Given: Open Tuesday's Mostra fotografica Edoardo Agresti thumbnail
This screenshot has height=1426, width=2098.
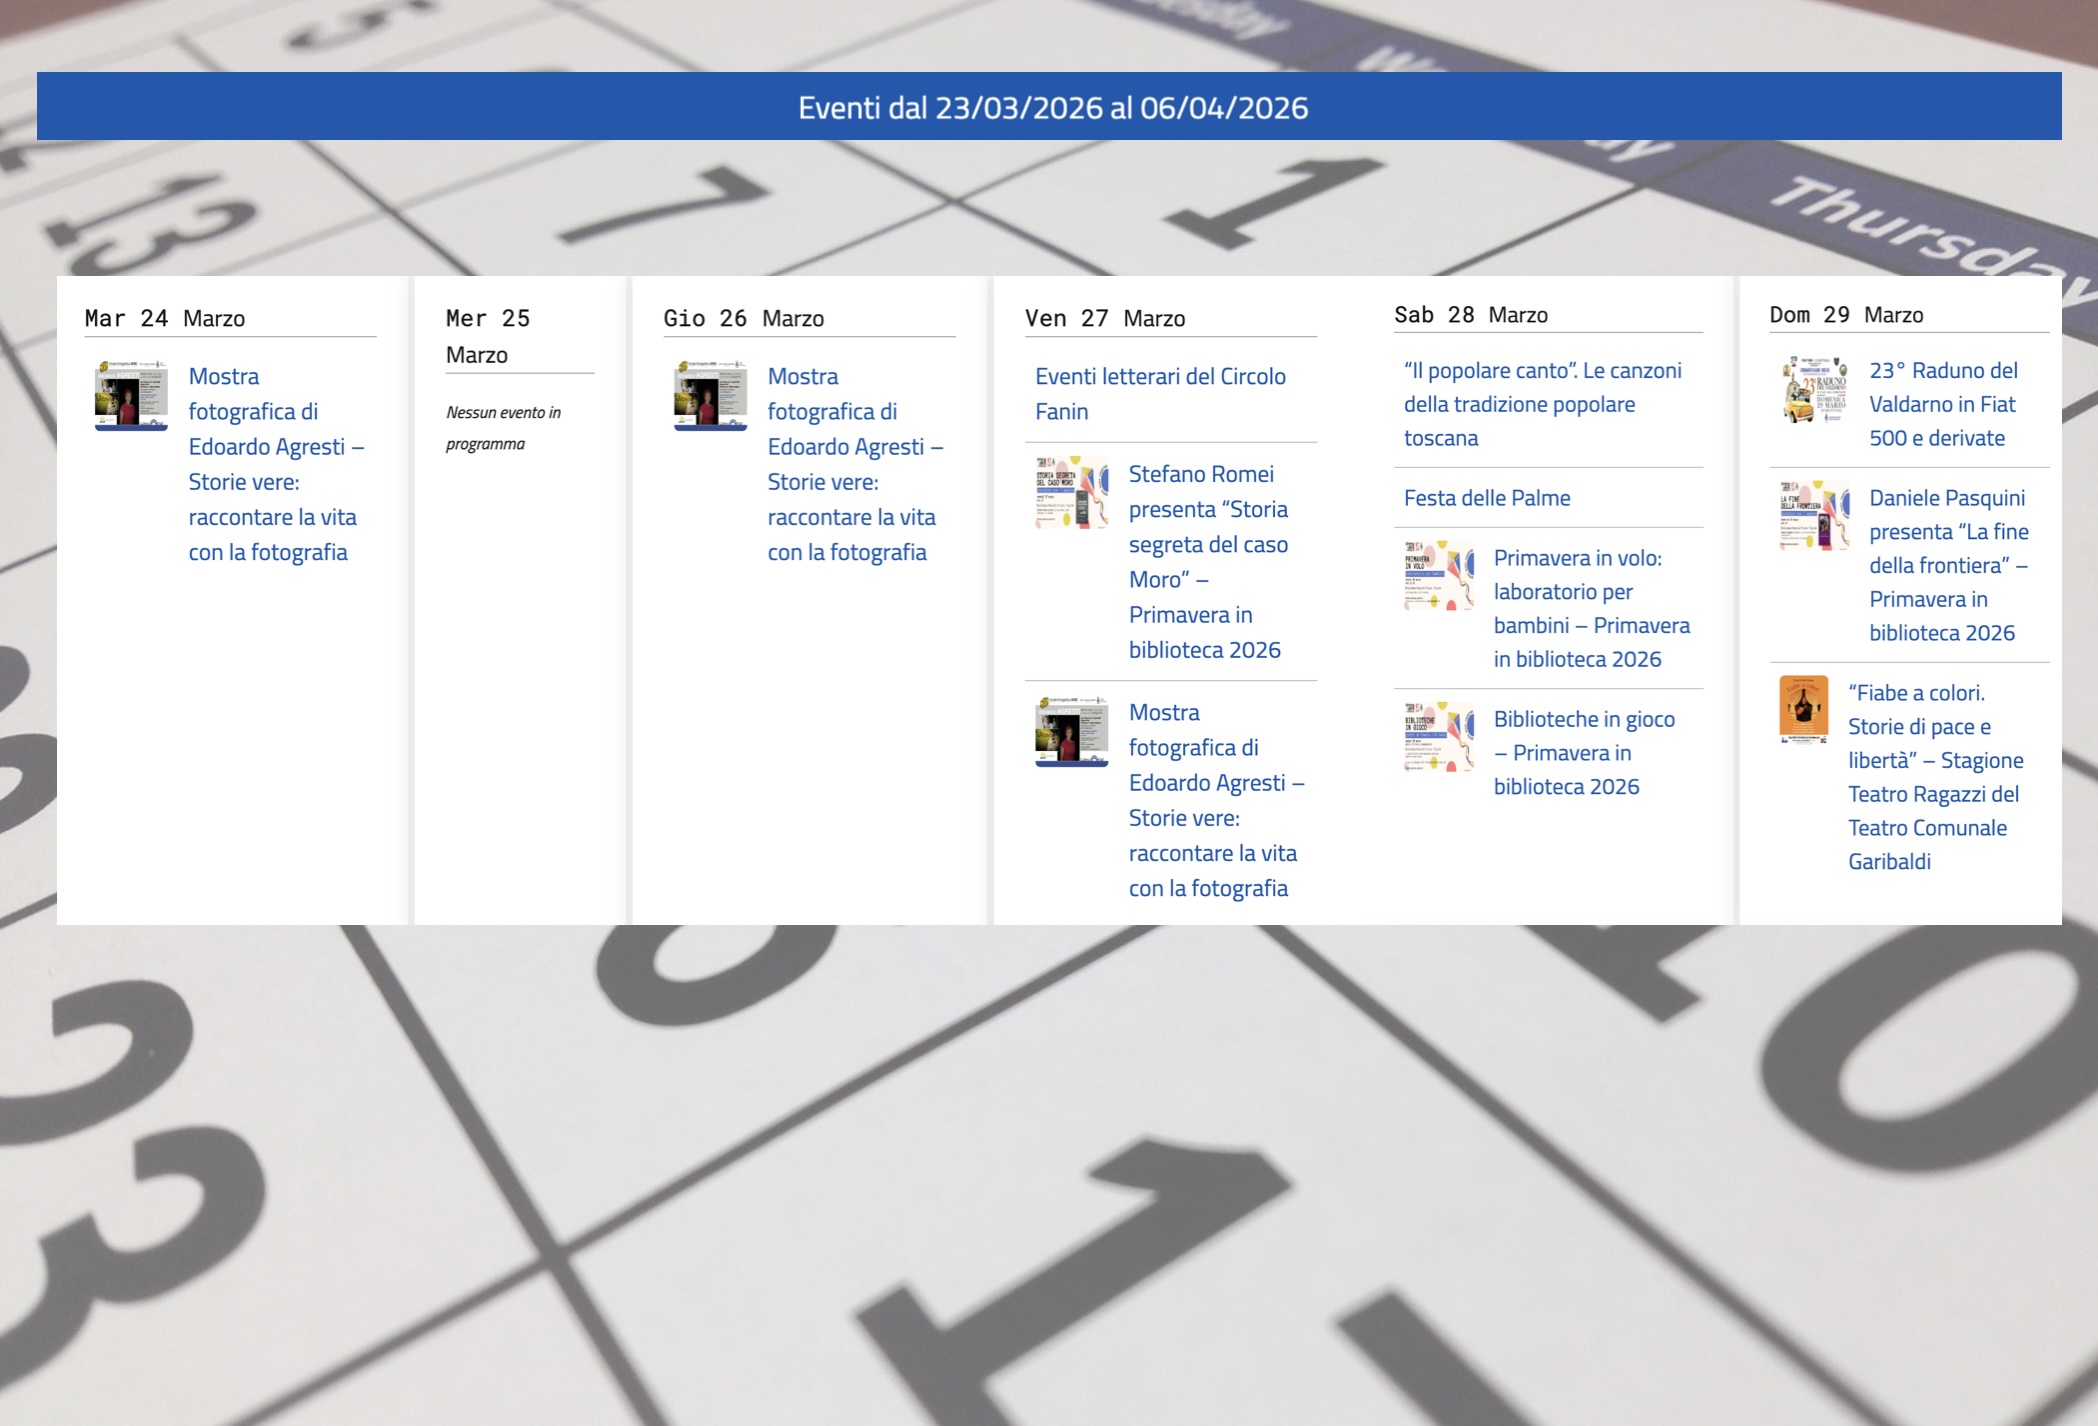Looking at the screenshot, I should [x=131, y=396].
